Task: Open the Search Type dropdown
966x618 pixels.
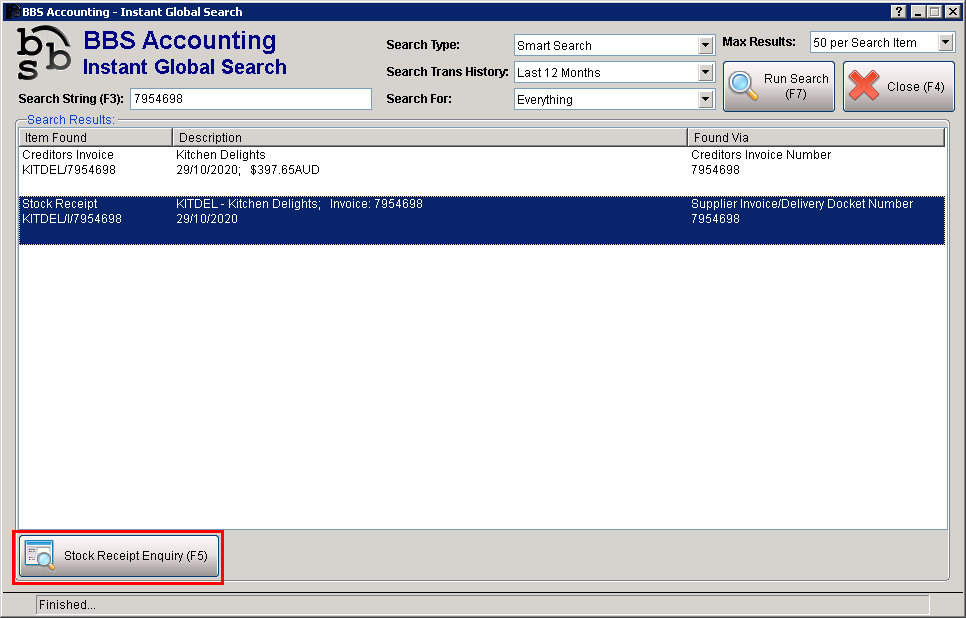Action: pos(705,45)
